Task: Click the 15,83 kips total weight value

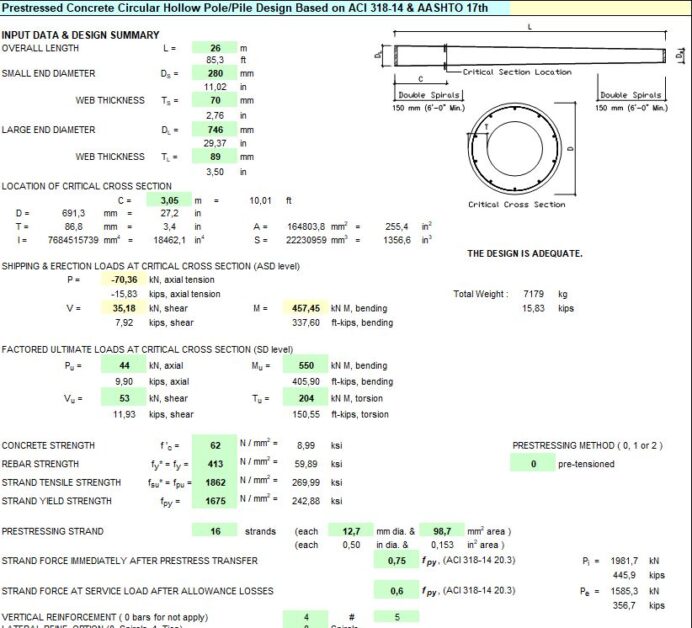Action: [x=533, y=308]
